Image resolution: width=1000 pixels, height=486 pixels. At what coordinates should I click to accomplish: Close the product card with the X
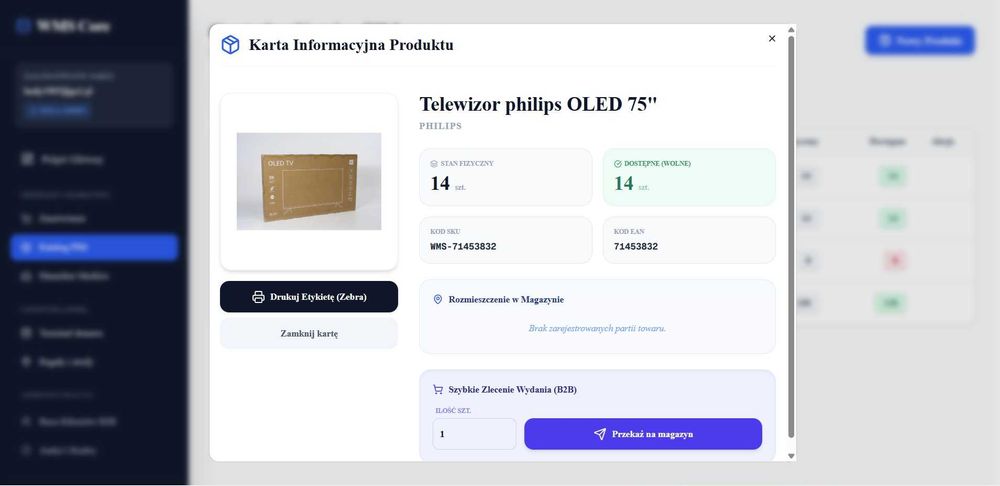click(x=772, y=38)
